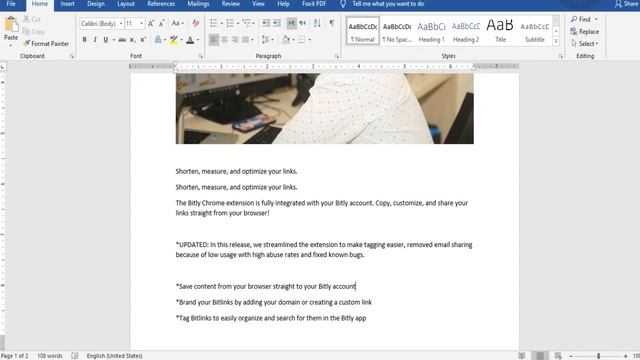Open the font size dropdown

pyautogui.click(x=141, y=24)
